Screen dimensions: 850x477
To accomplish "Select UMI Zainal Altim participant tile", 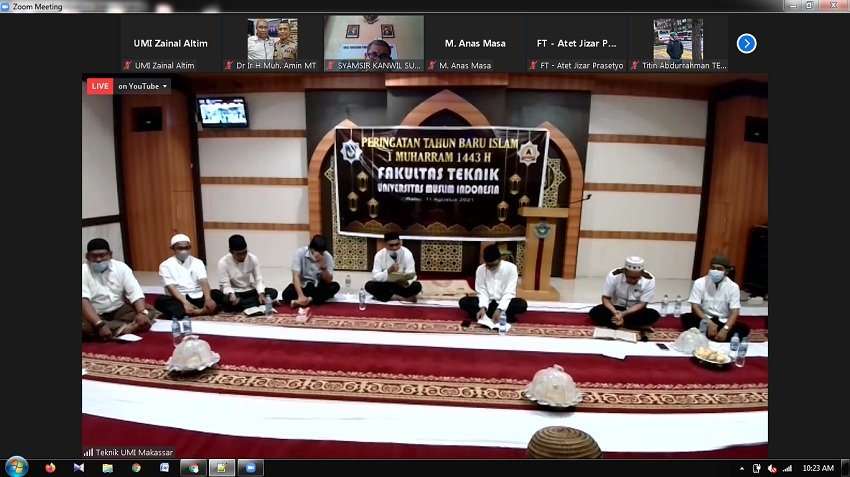I will tap(170, 43).
